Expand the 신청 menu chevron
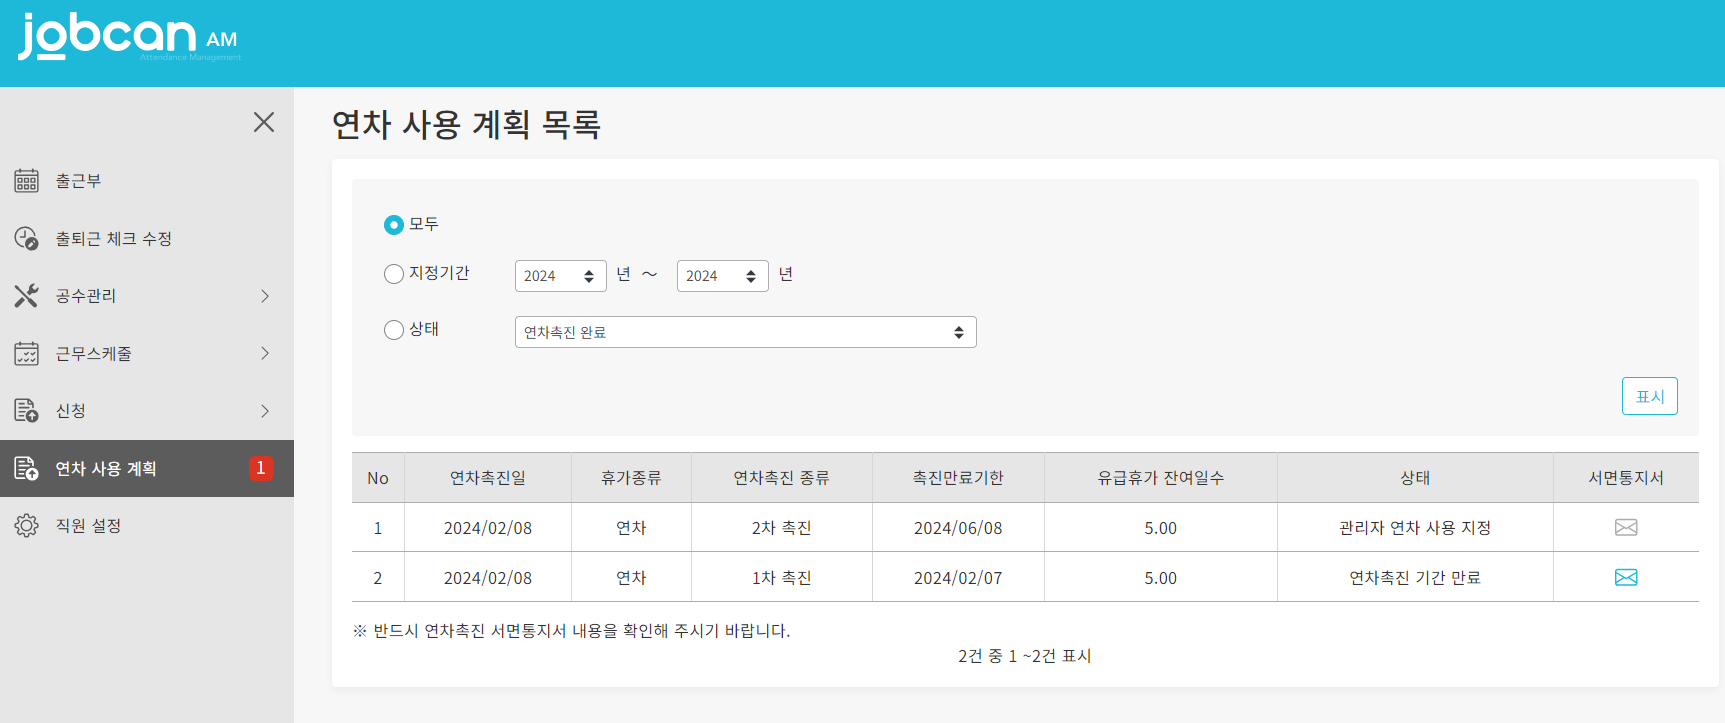The height and width of the screenshot is (723, 1725). click(x=265, y=411)
